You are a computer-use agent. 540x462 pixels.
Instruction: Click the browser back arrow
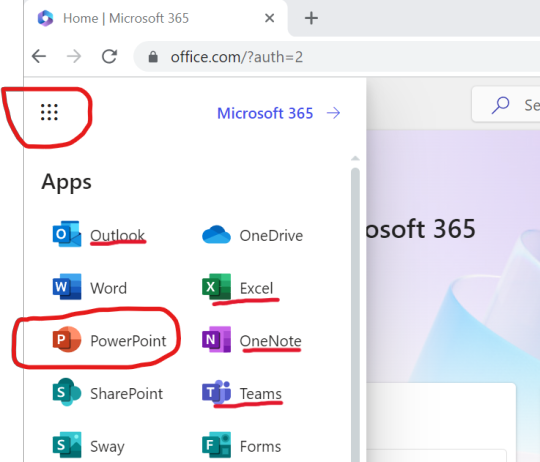click(39, 56)
